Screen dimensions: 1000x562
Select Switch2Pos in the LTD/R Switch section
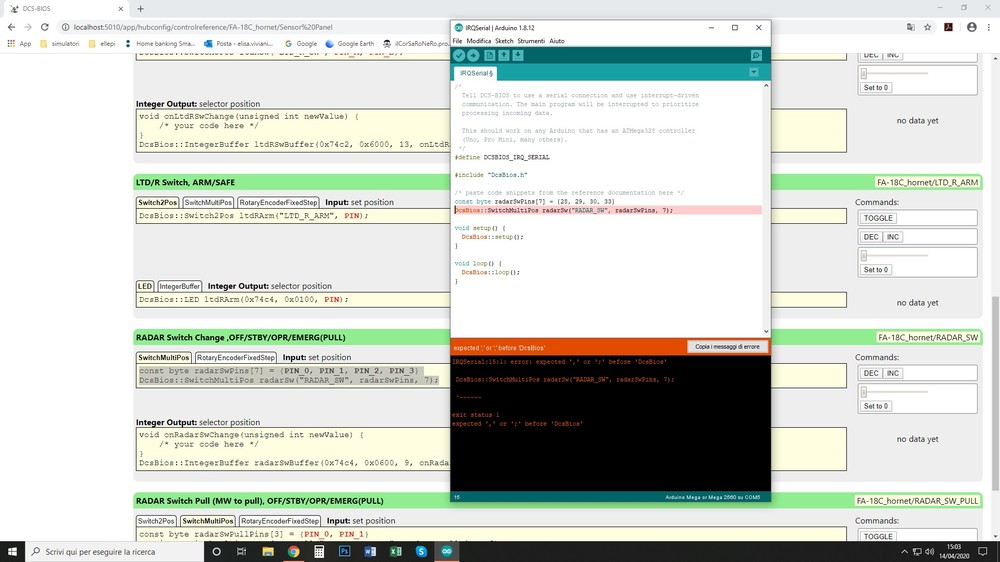(157, 202)
